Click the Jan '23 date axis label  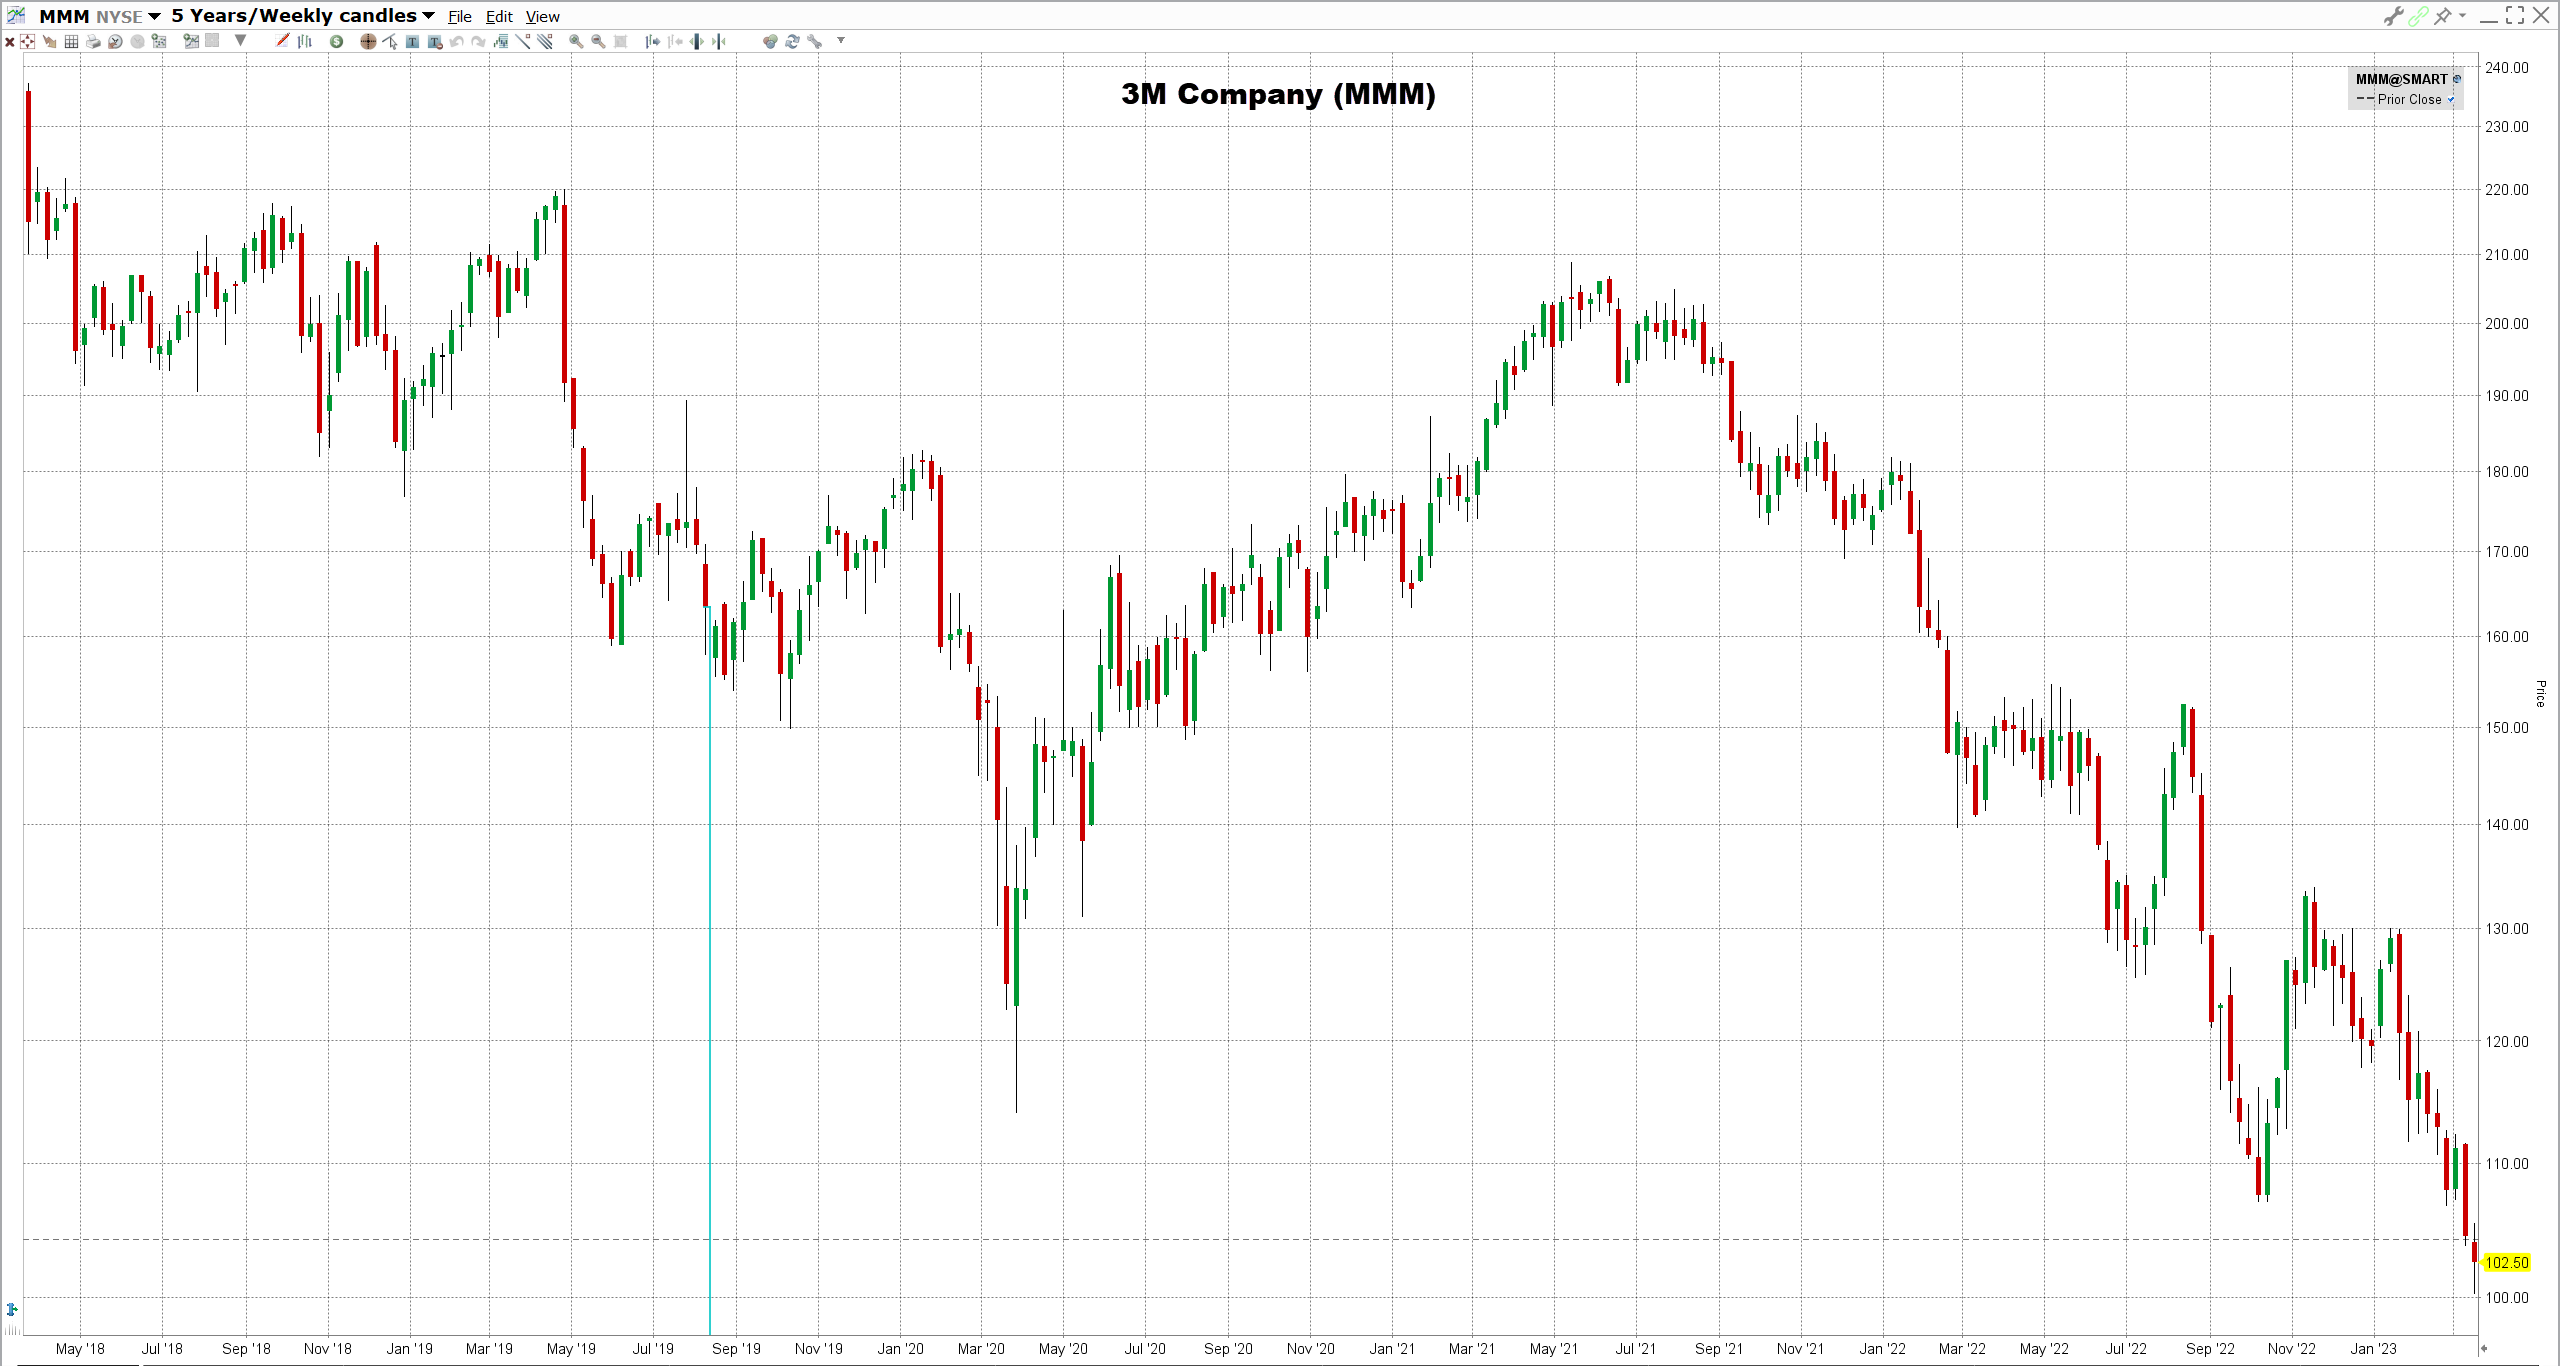2373,1349
